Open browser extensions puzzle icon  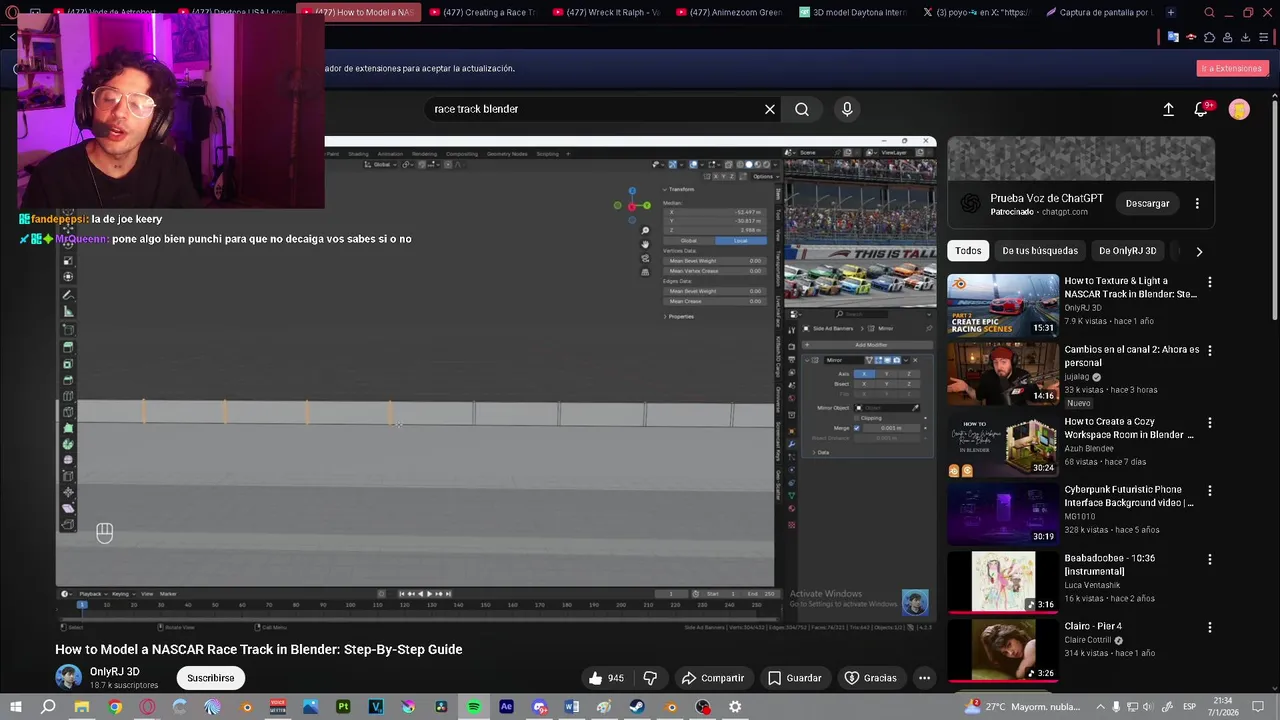(x=1209, y=37)
